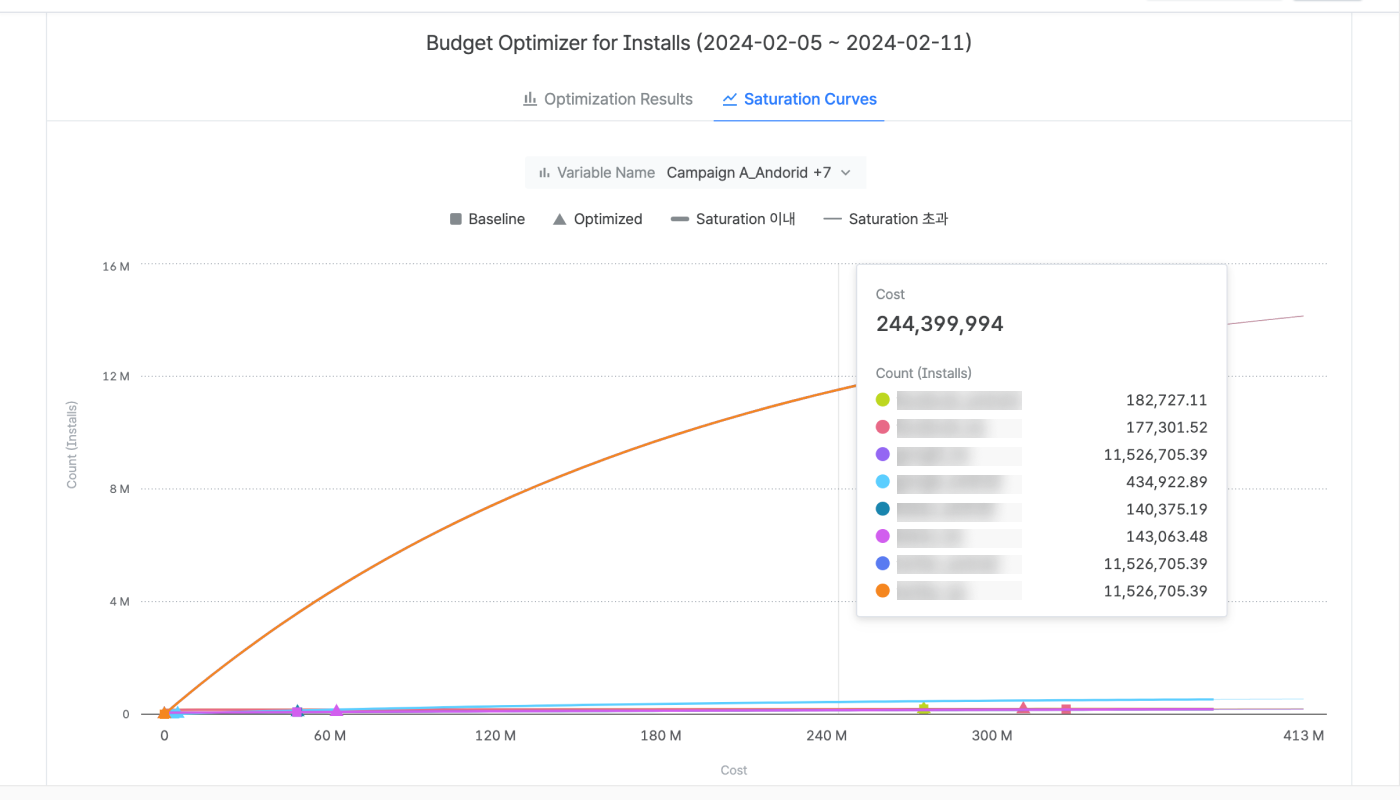Click the chevron beside Campaign A_Andorid +7
Screen dimensions: 1400x800
pyautogui.click(x=846, y=172)
